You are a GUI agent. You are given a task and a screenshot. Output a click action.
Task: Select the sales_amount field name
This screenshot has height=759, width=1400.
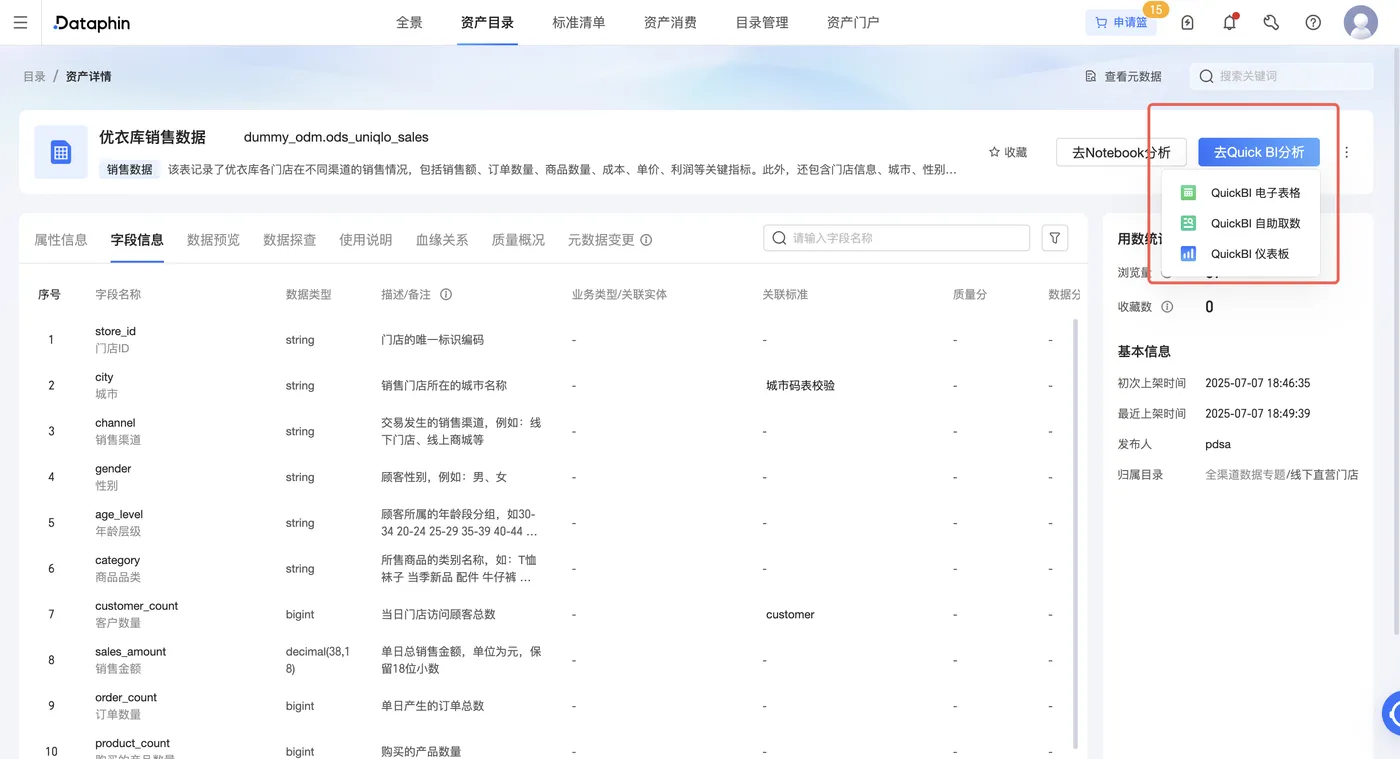tap(131, 652)
